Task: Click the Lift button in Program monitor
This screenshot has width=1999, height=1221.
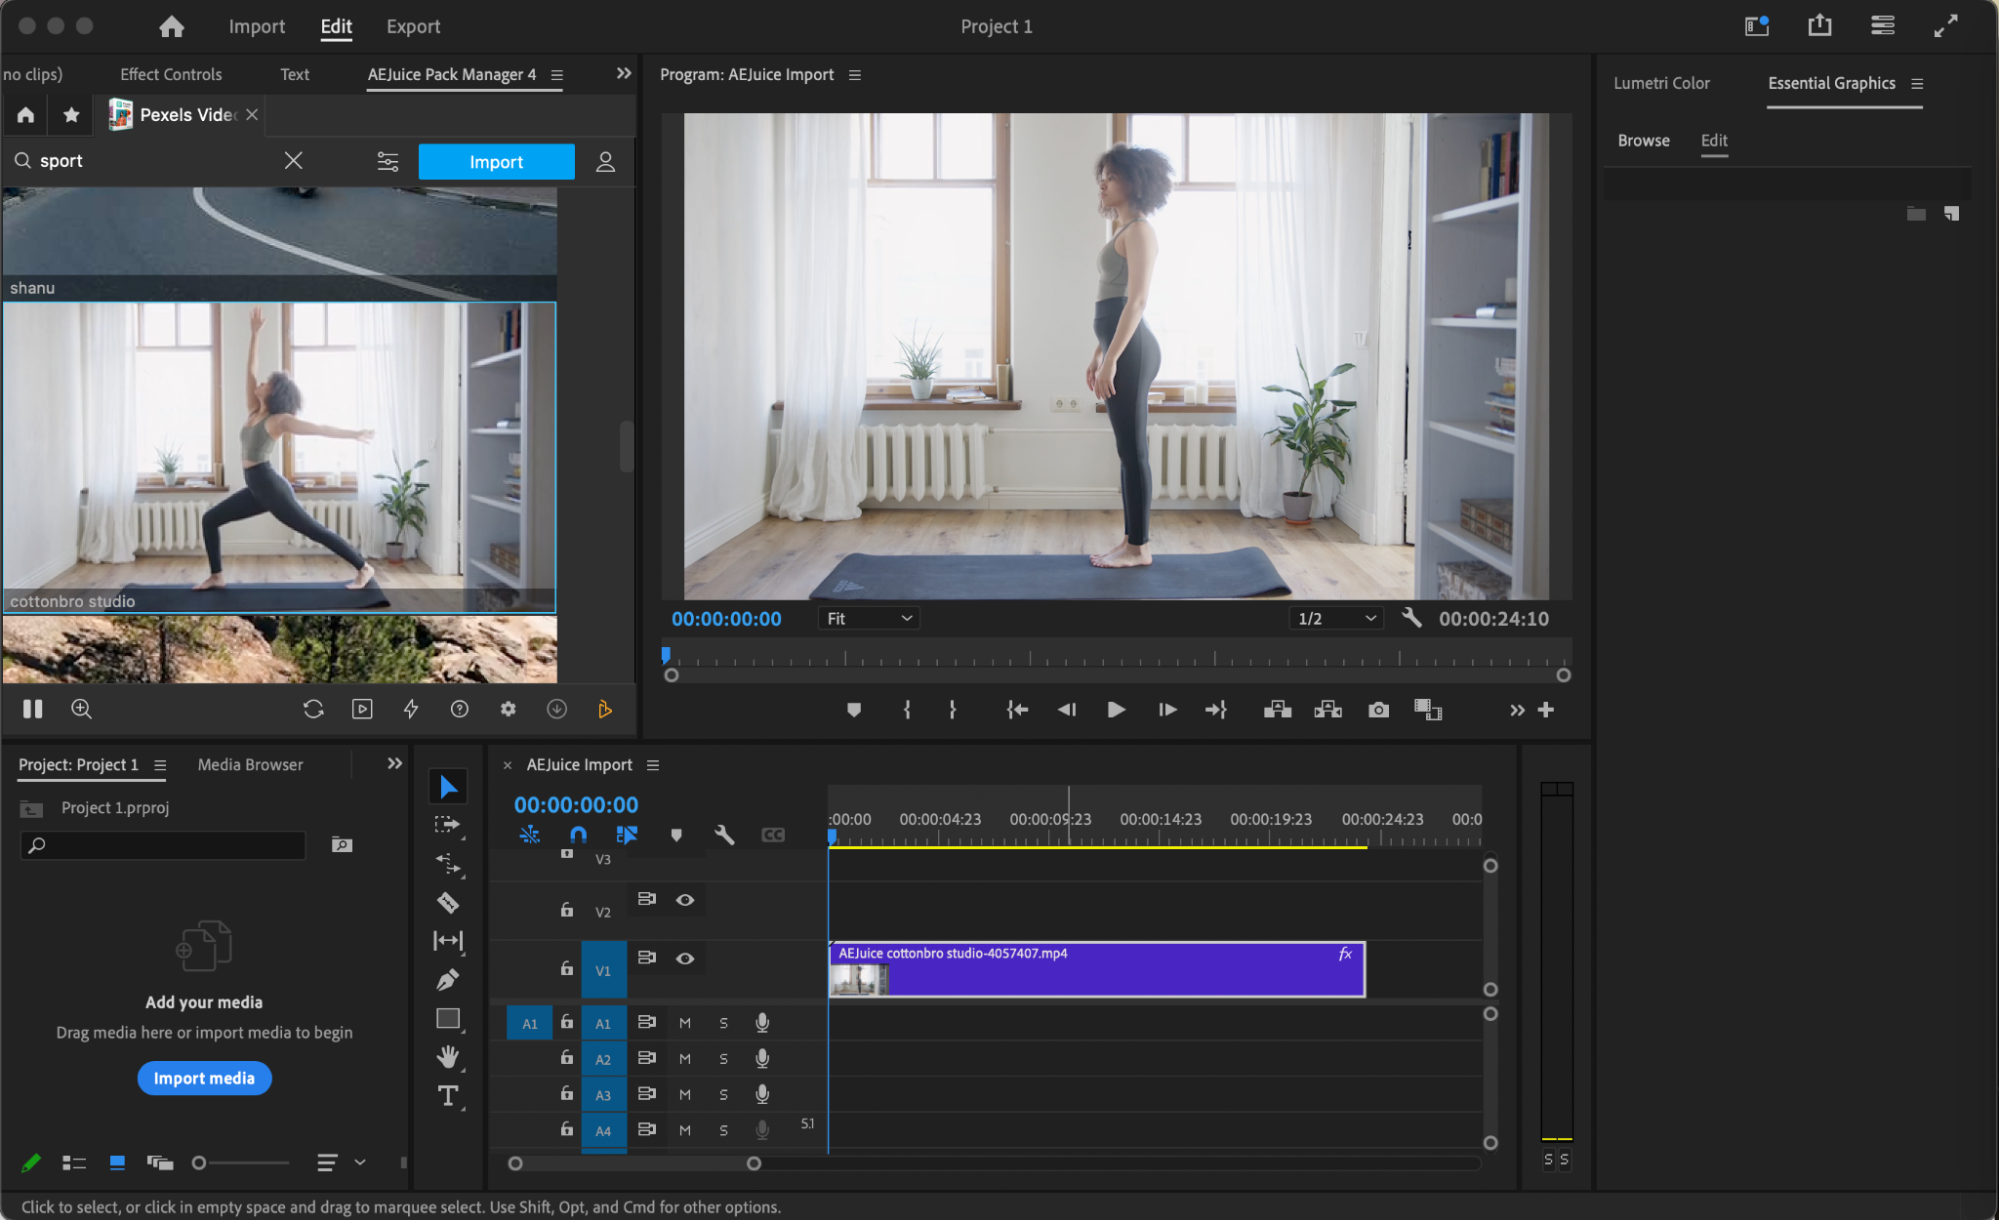Action: [x=1277, y=710]
